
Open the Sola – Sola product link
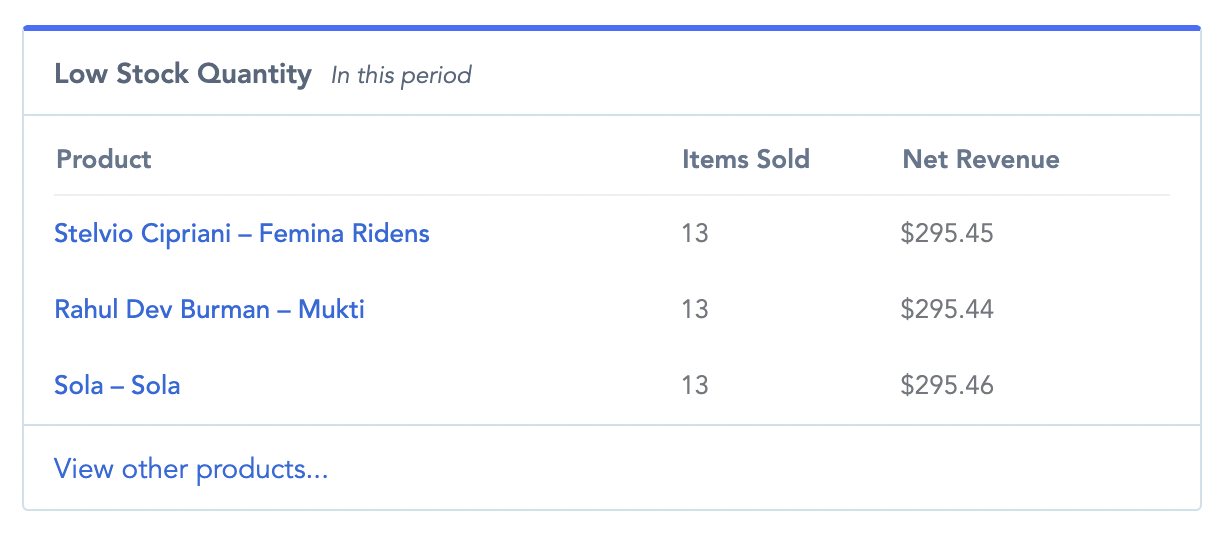point(117,385)
